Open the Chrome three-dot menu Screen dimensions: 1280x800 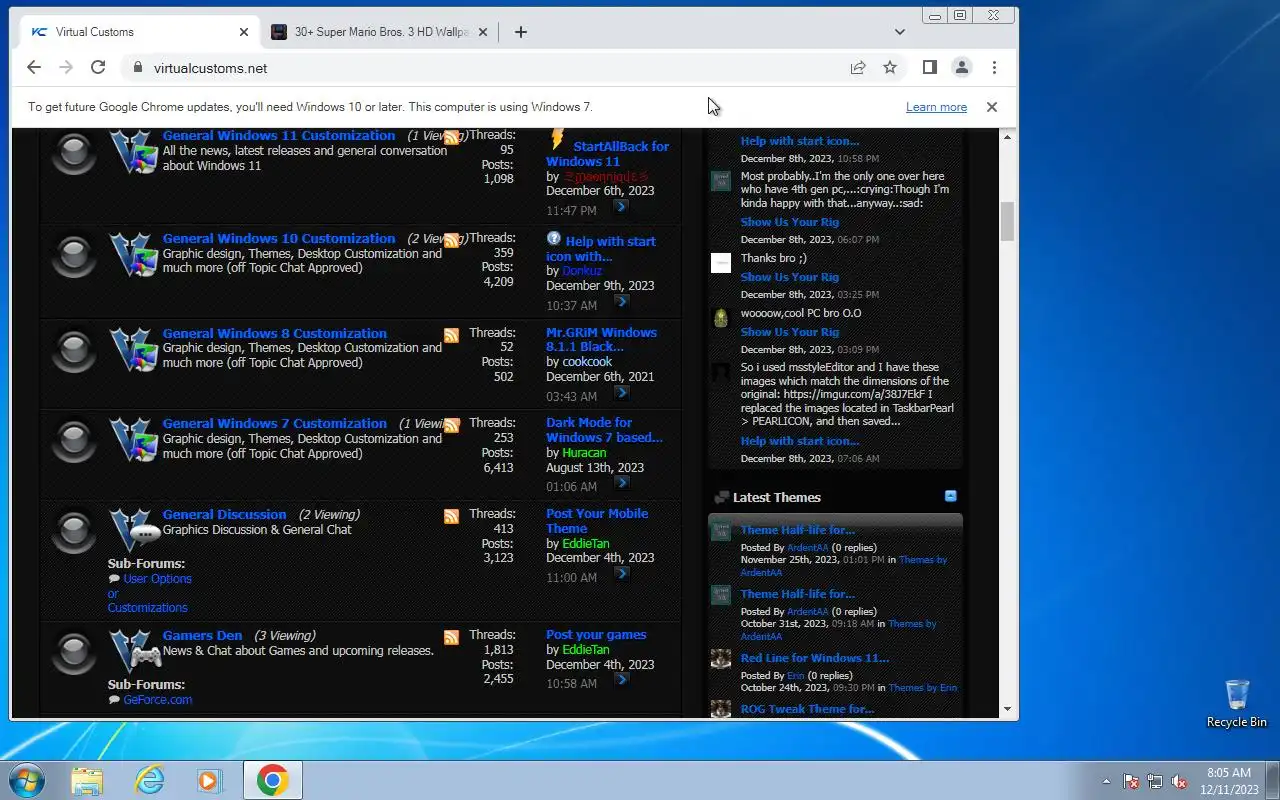pos(994,68)
